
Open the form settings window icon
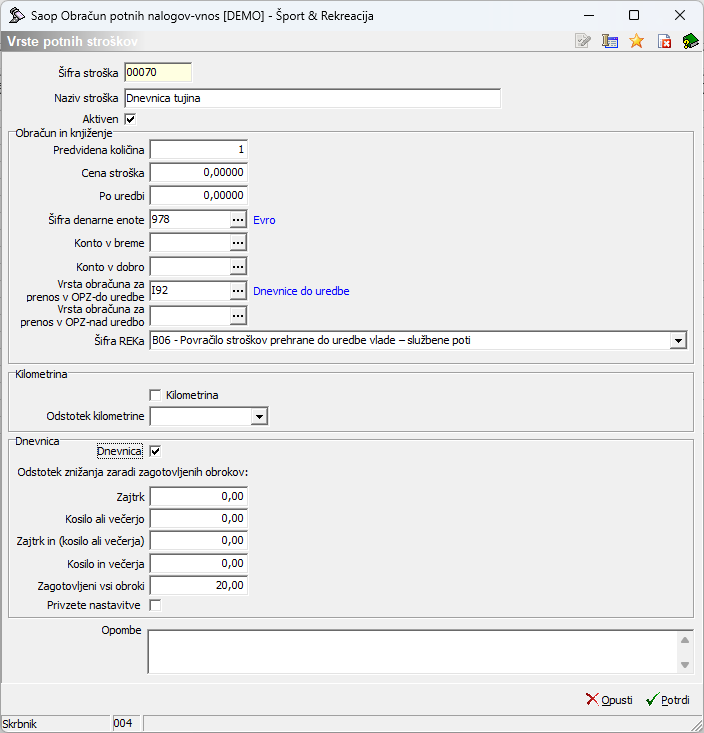pos(610,41)
